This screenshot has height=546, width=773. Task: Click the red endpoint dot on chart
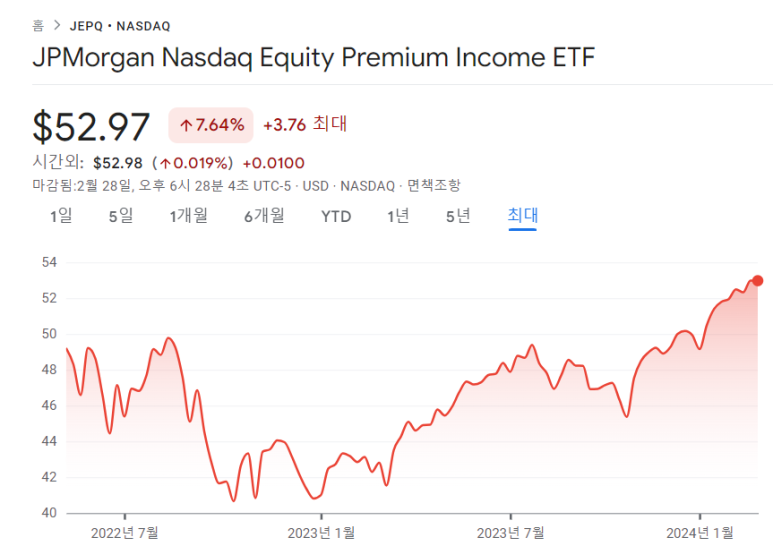click(758, 280)
